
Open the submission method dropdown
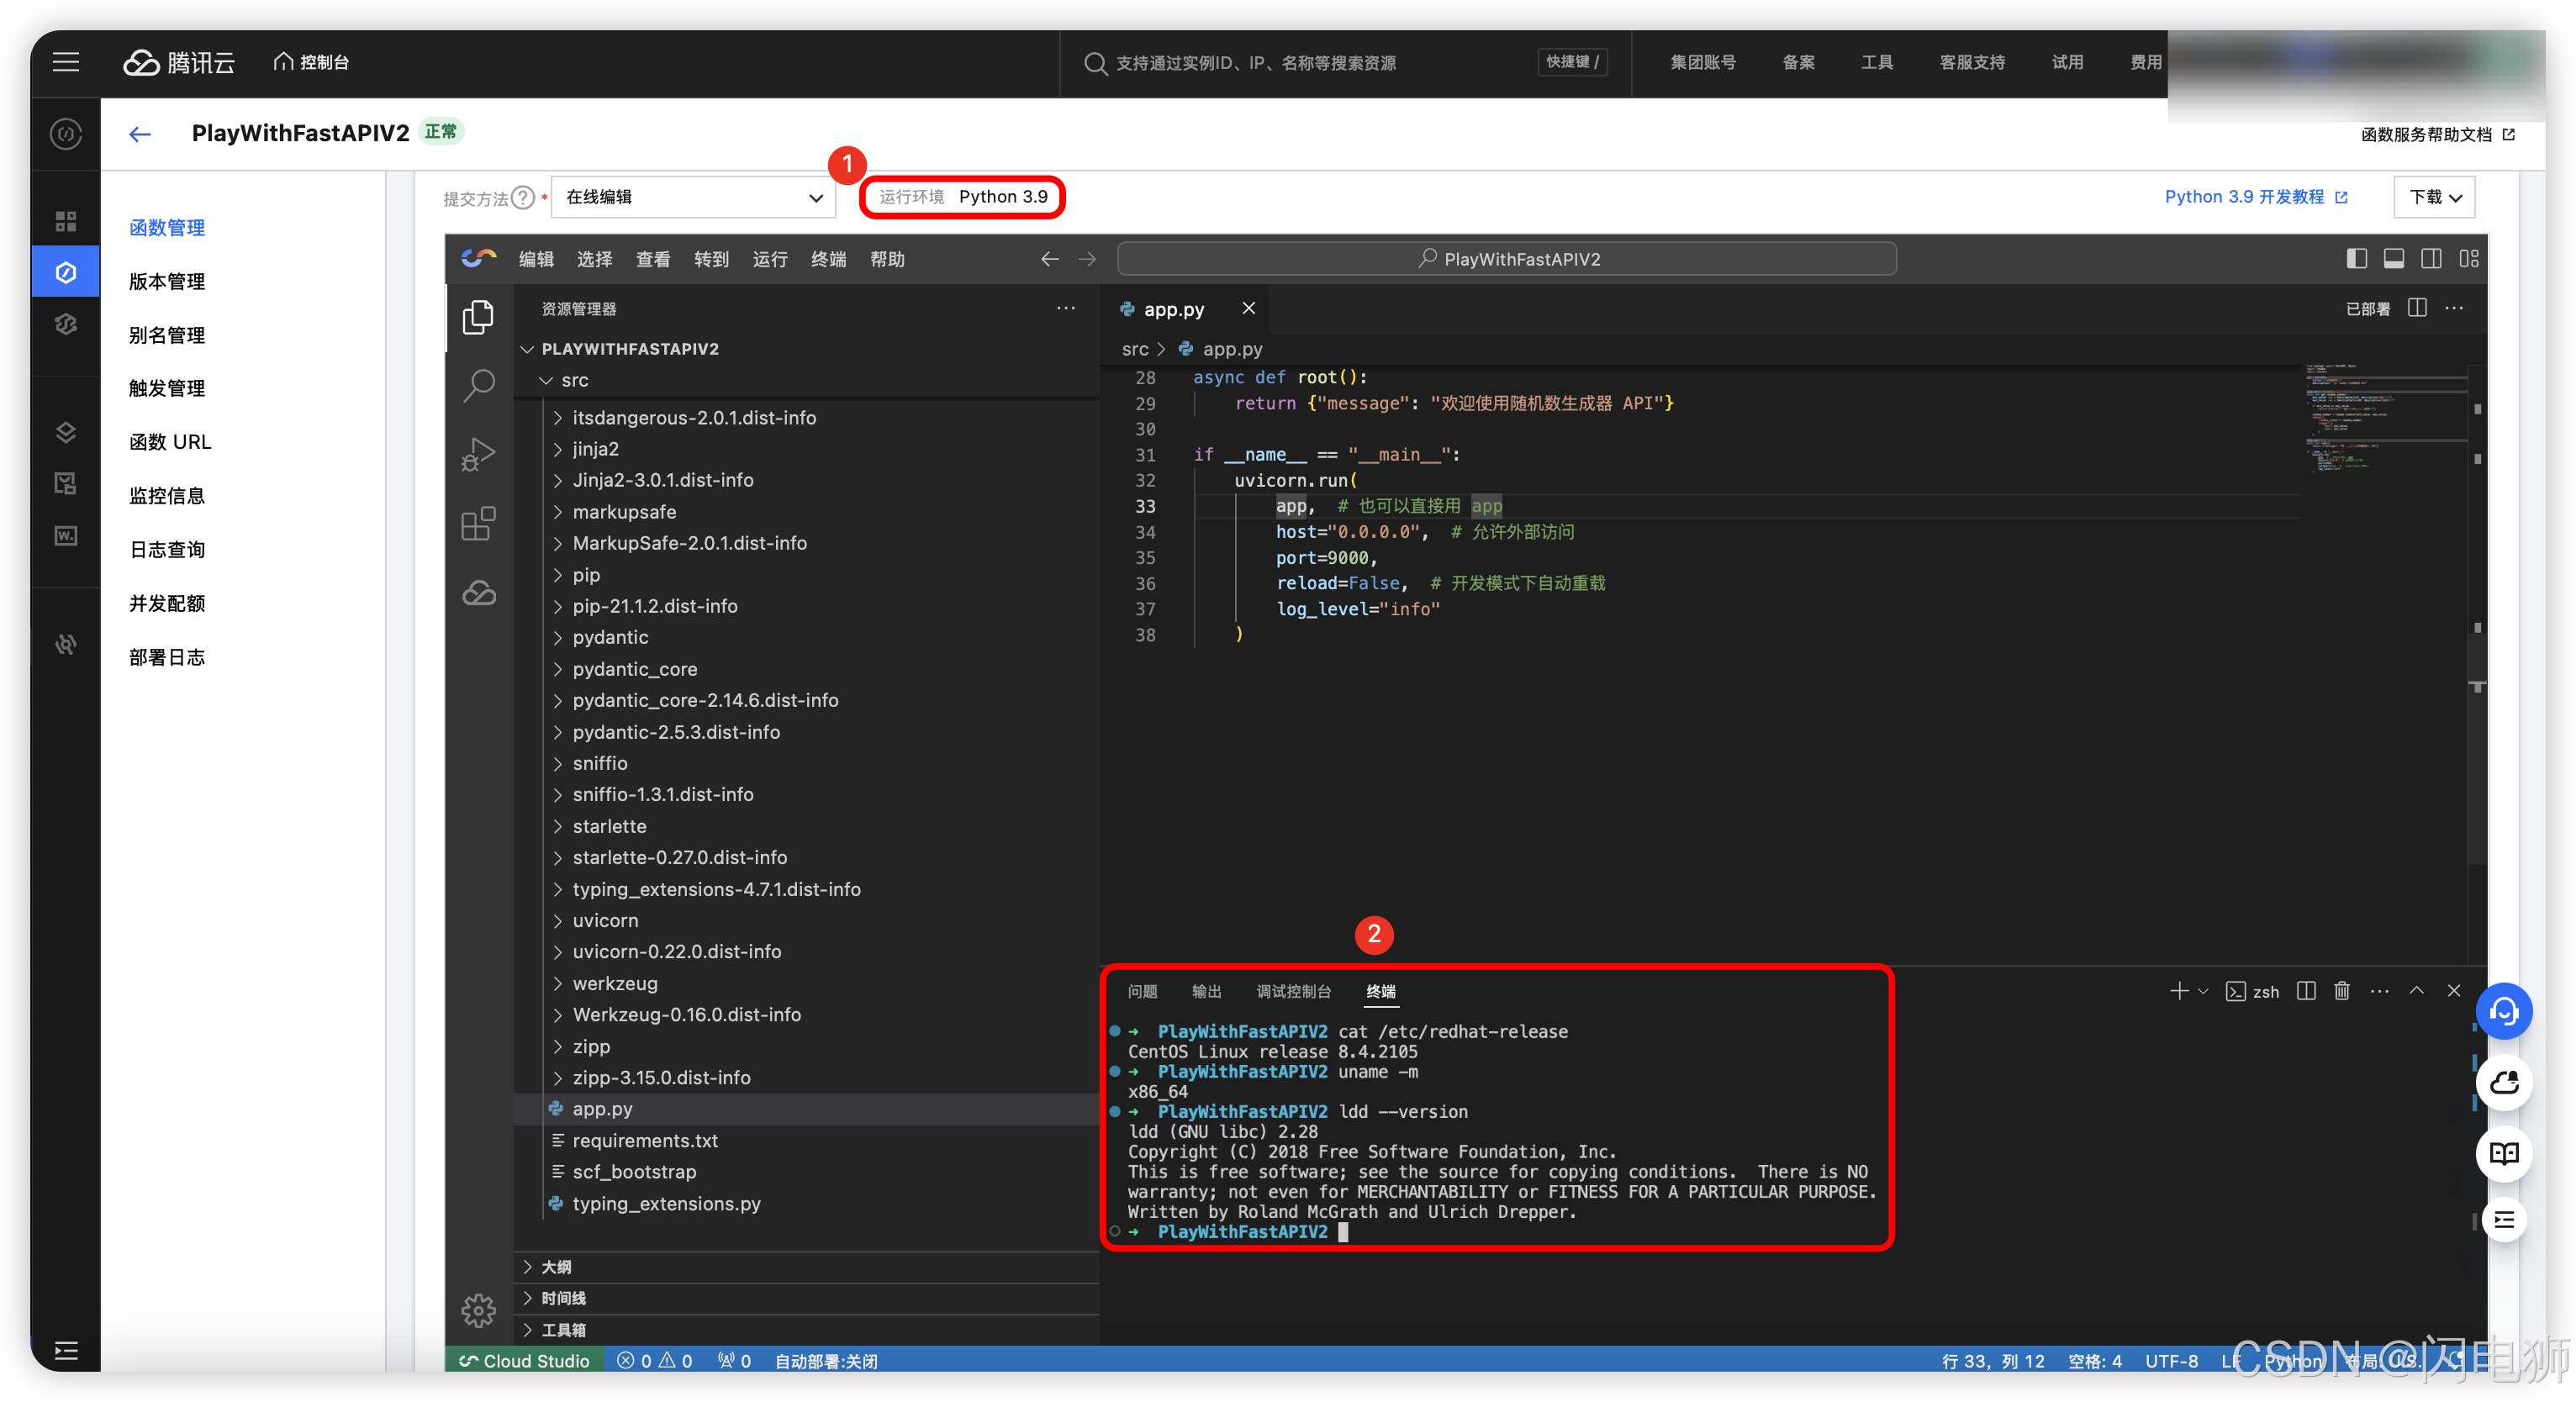point(693,197)
